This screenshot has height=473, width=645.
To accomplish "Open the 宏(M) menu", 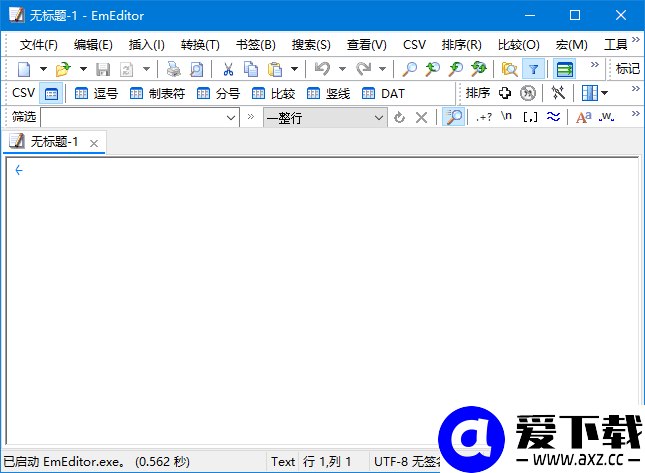I will (x=571, y=44).
